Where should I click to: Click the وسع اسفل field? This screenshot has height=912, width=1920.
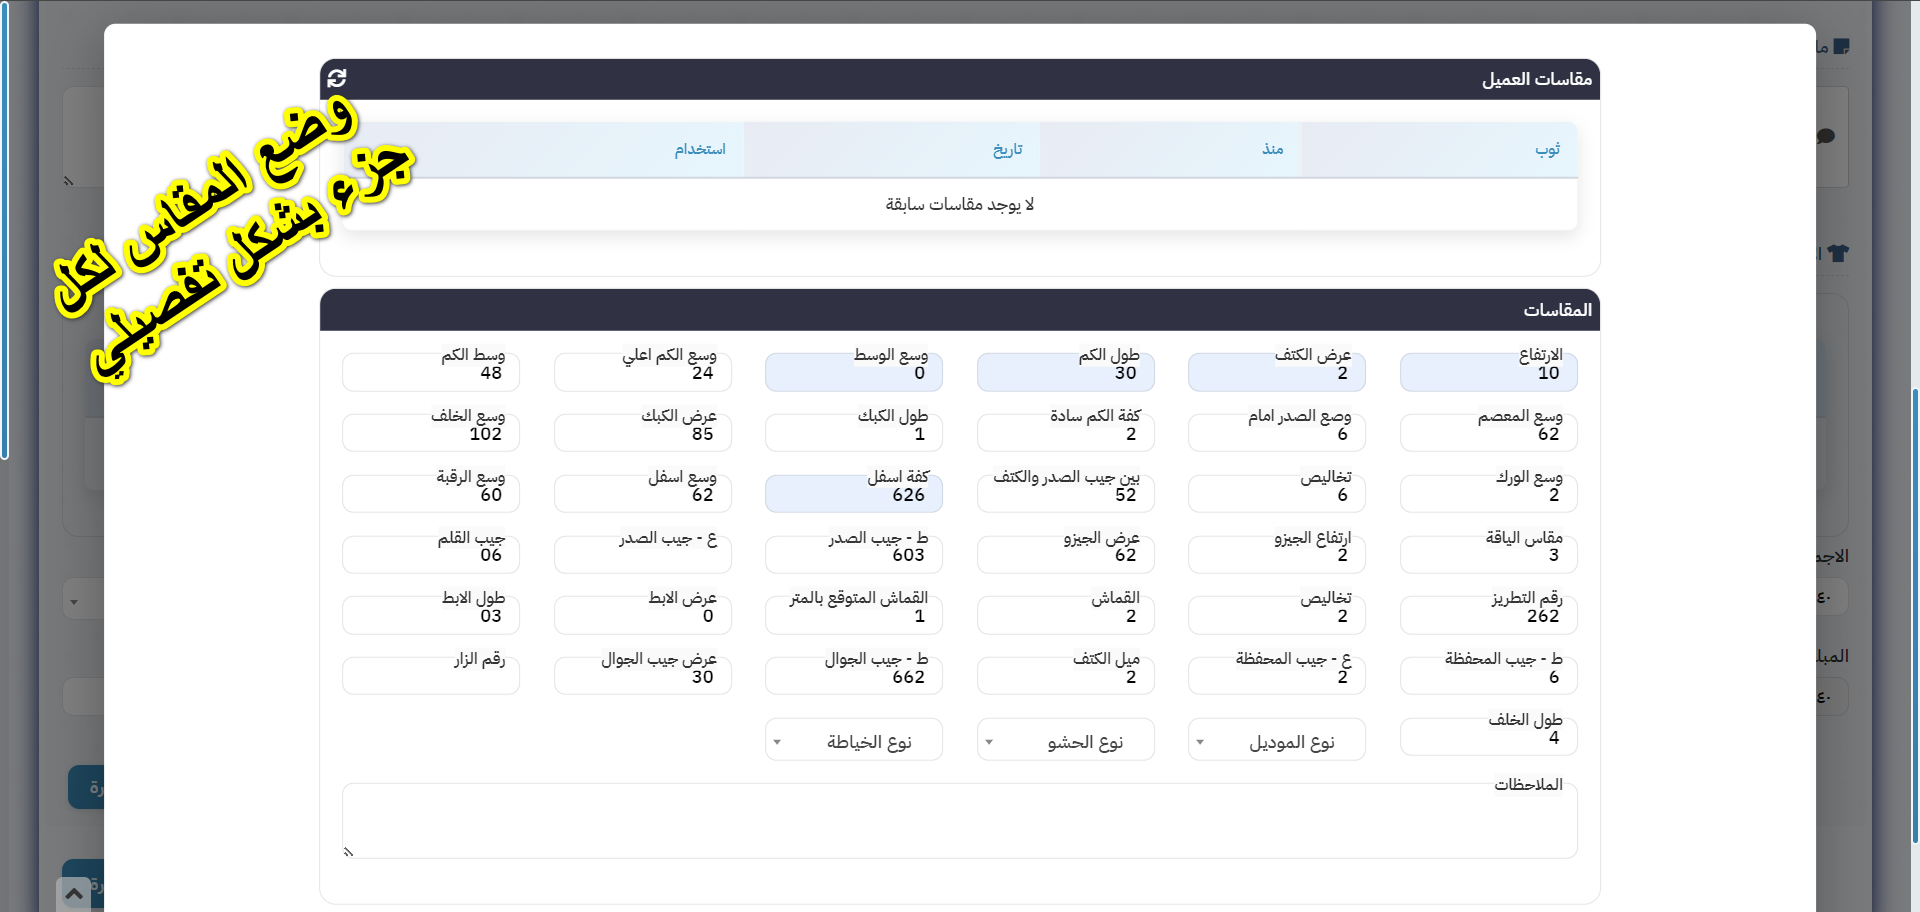click(x=643, y=494)
